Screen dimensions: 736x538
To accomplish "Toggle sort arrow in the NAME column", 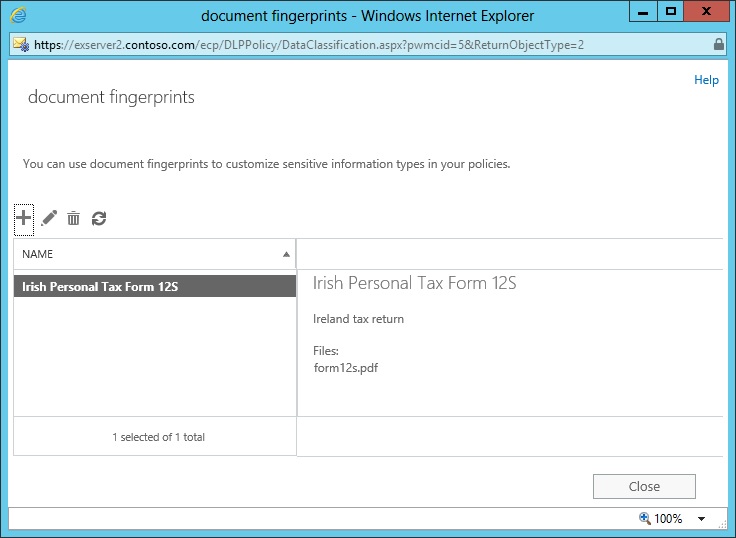I will click(287, 254).
